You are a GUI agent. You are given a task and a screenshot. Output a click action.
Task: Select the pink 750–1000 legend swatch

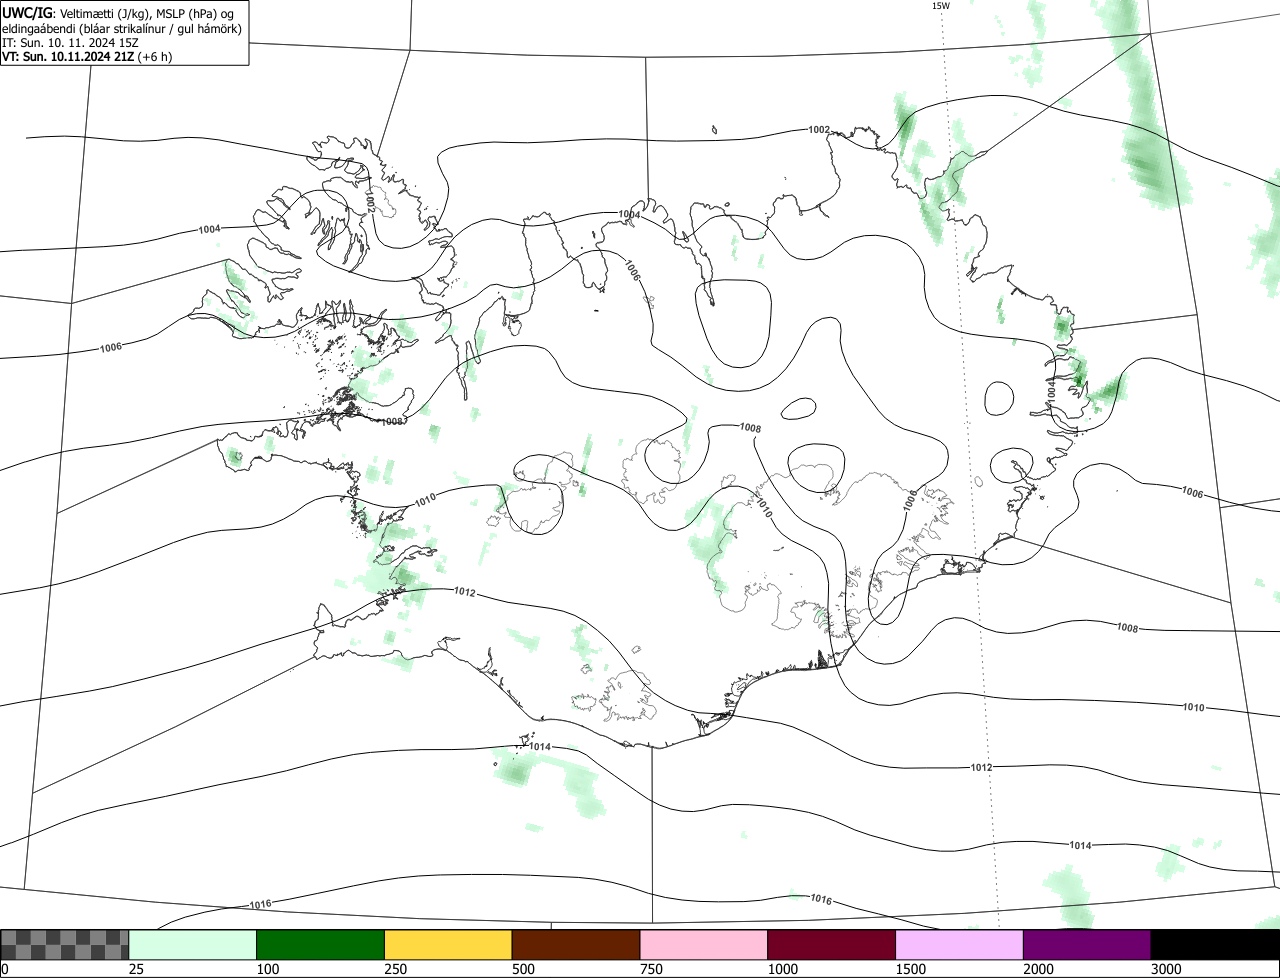tap(704, 945)
